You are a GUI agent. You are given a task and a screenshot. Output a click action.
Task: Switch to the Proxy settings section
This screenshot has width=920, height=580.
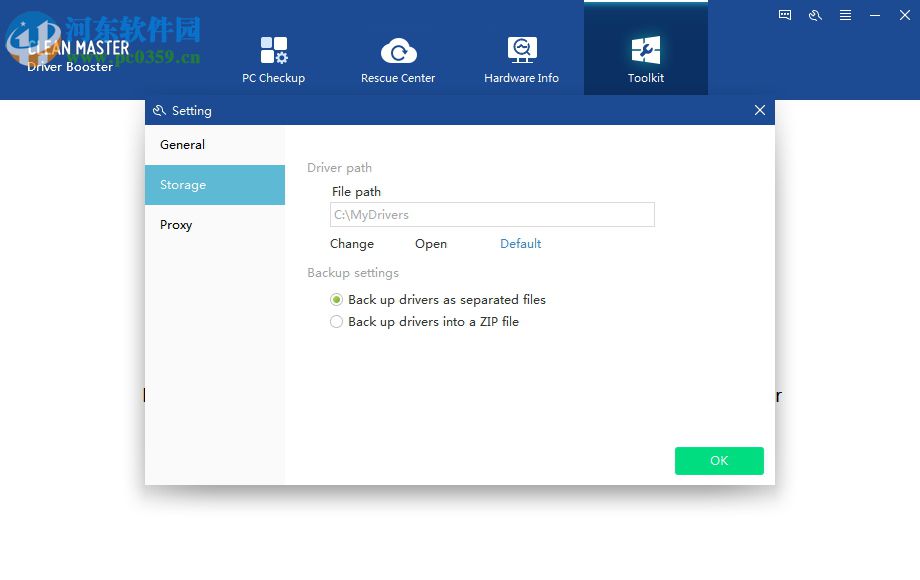click(x=176, y=224)
